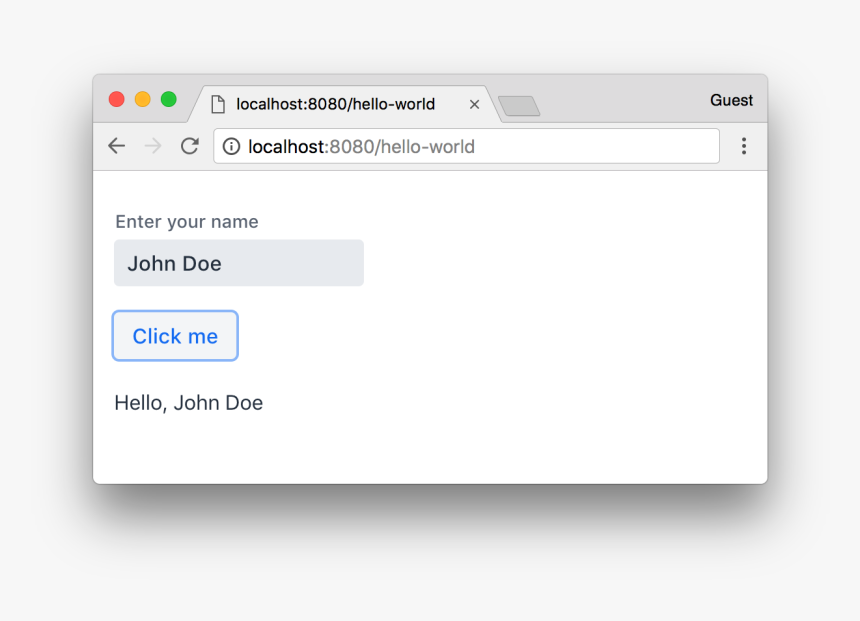Click the blank white area of the page
This screenshot has width=860, height=621.
tap(560, 330)
